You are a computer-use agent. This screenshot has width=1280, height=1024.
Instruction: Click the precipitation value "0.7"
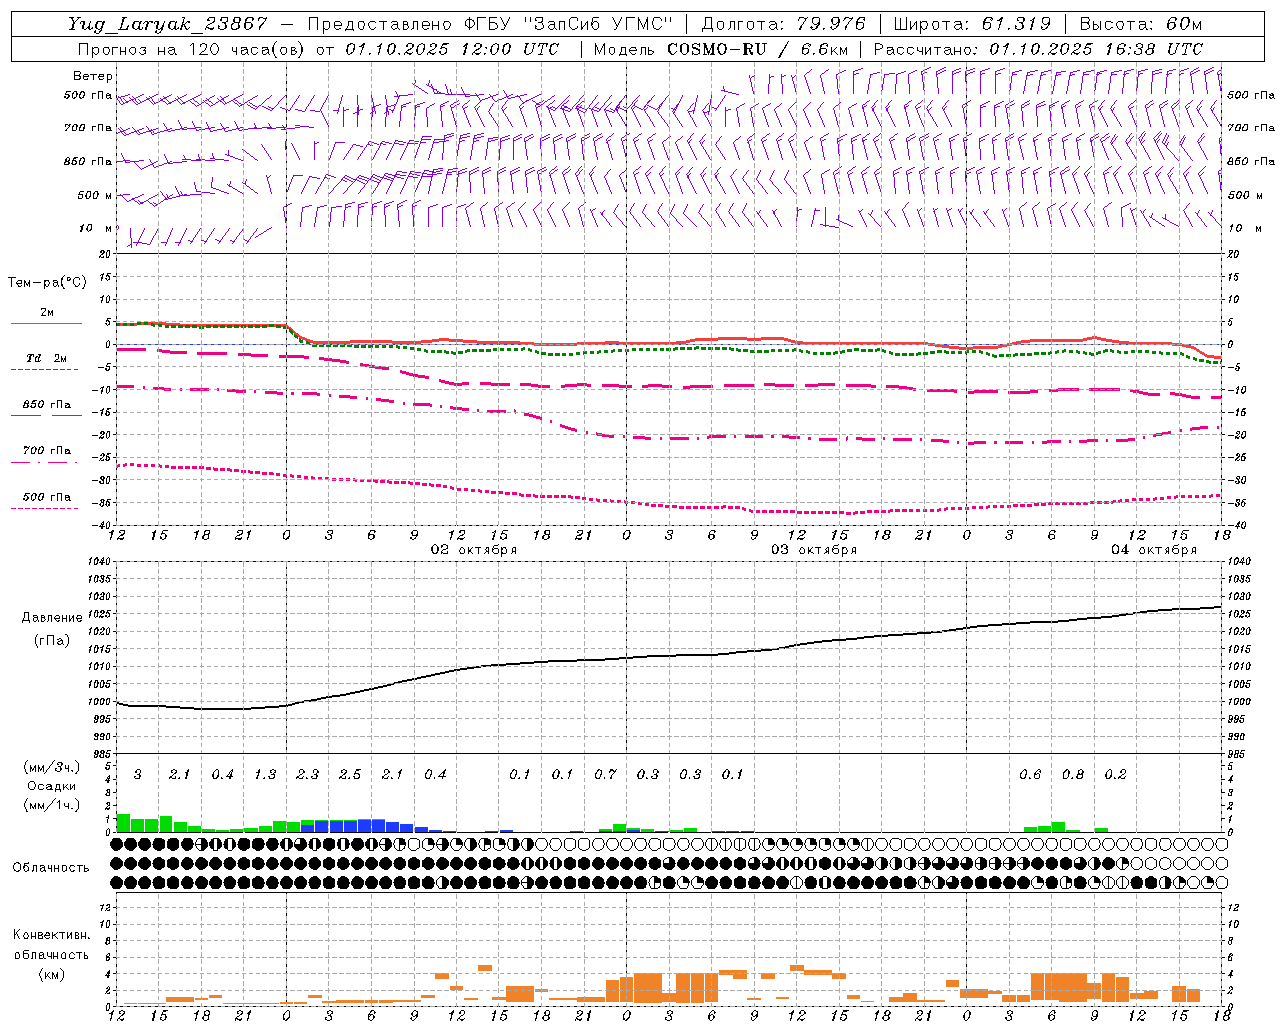605,774
